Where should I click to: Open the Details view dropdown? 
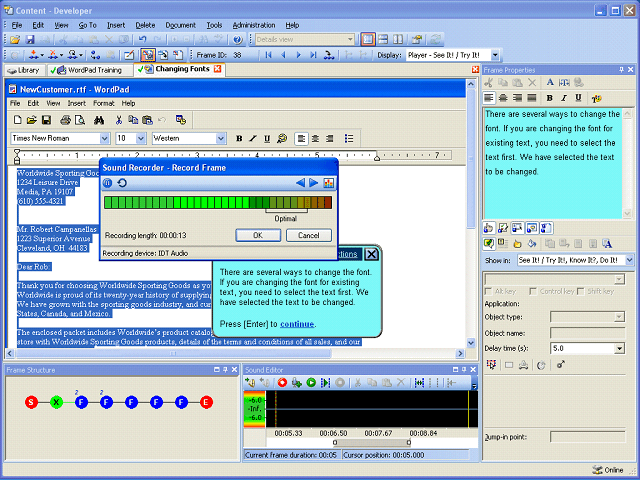(x=350, y=40)
